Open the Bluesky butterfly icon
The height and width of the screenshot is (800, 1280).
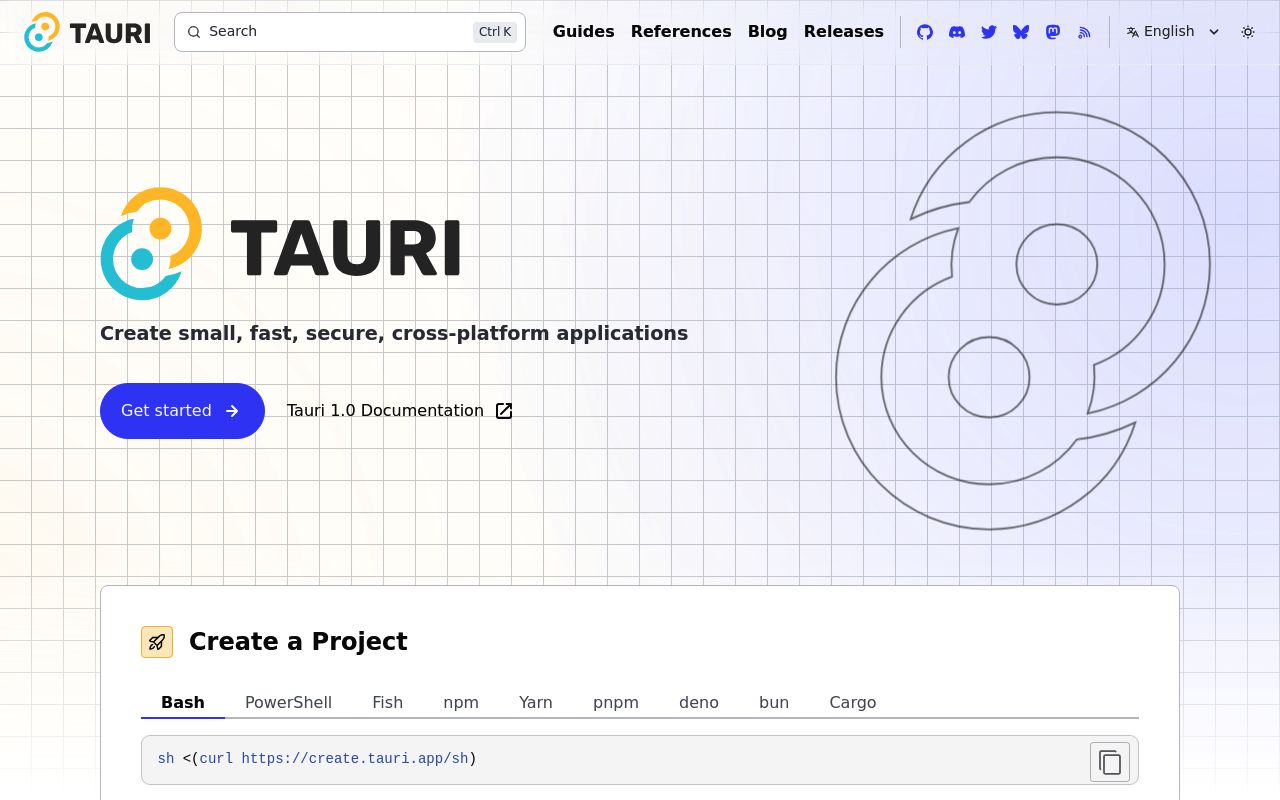(x=1020, y=32)
